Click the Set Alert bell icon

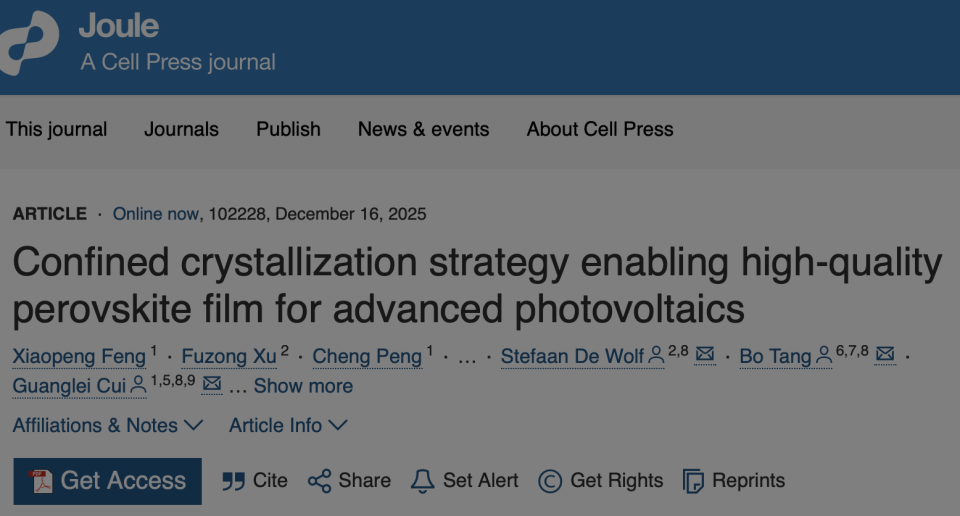(x=423, y=481)
